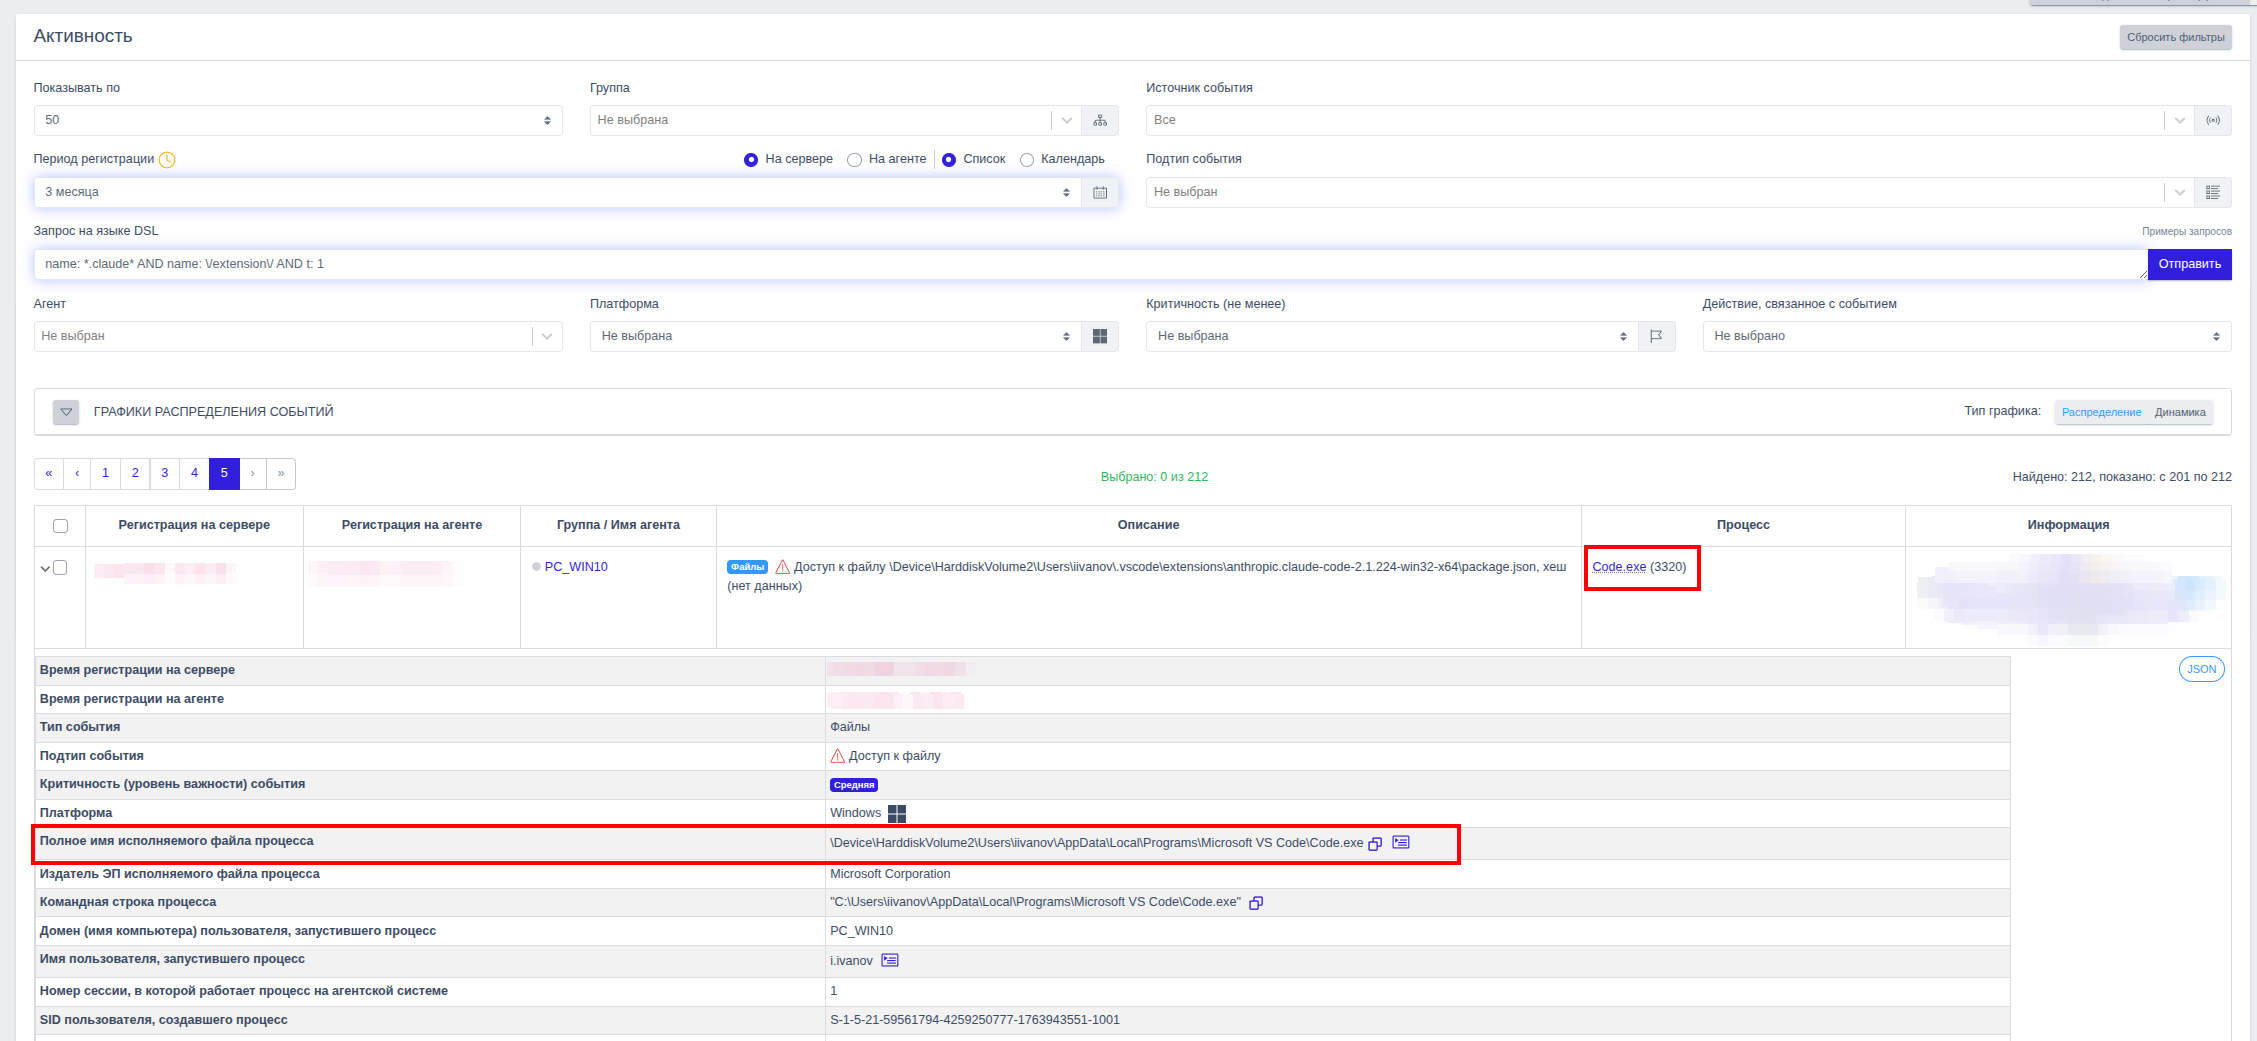Expand графики распределения событий panel

(x=66, y=412)
